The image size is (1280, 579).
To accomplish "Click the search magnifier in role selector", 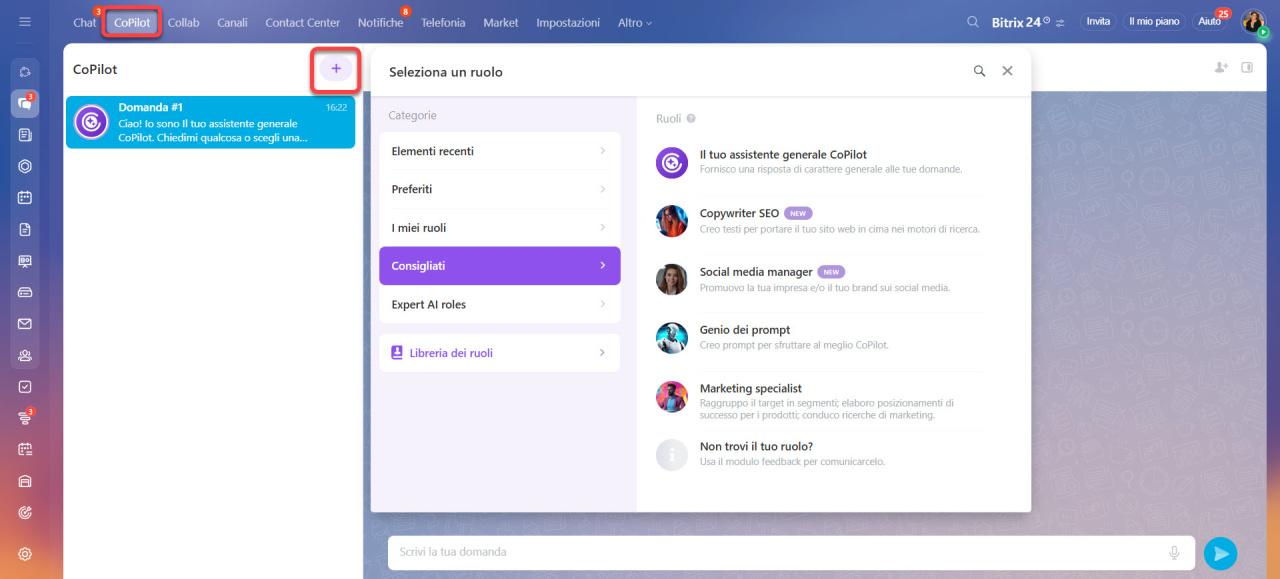I will [979, 71].
